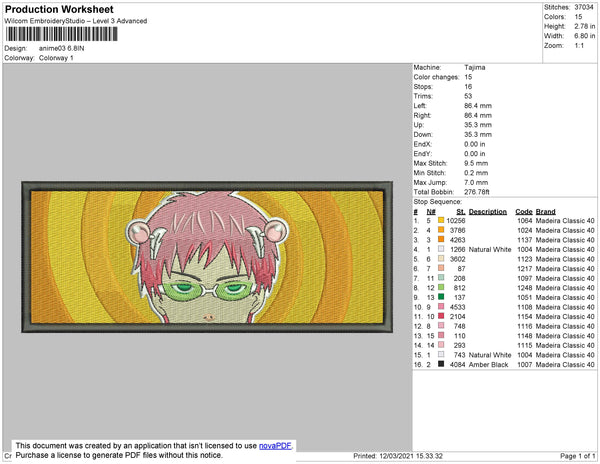The image size is (600, 464).
Task: Click the 'St.' column header
Action: click(x=461, y=212)
